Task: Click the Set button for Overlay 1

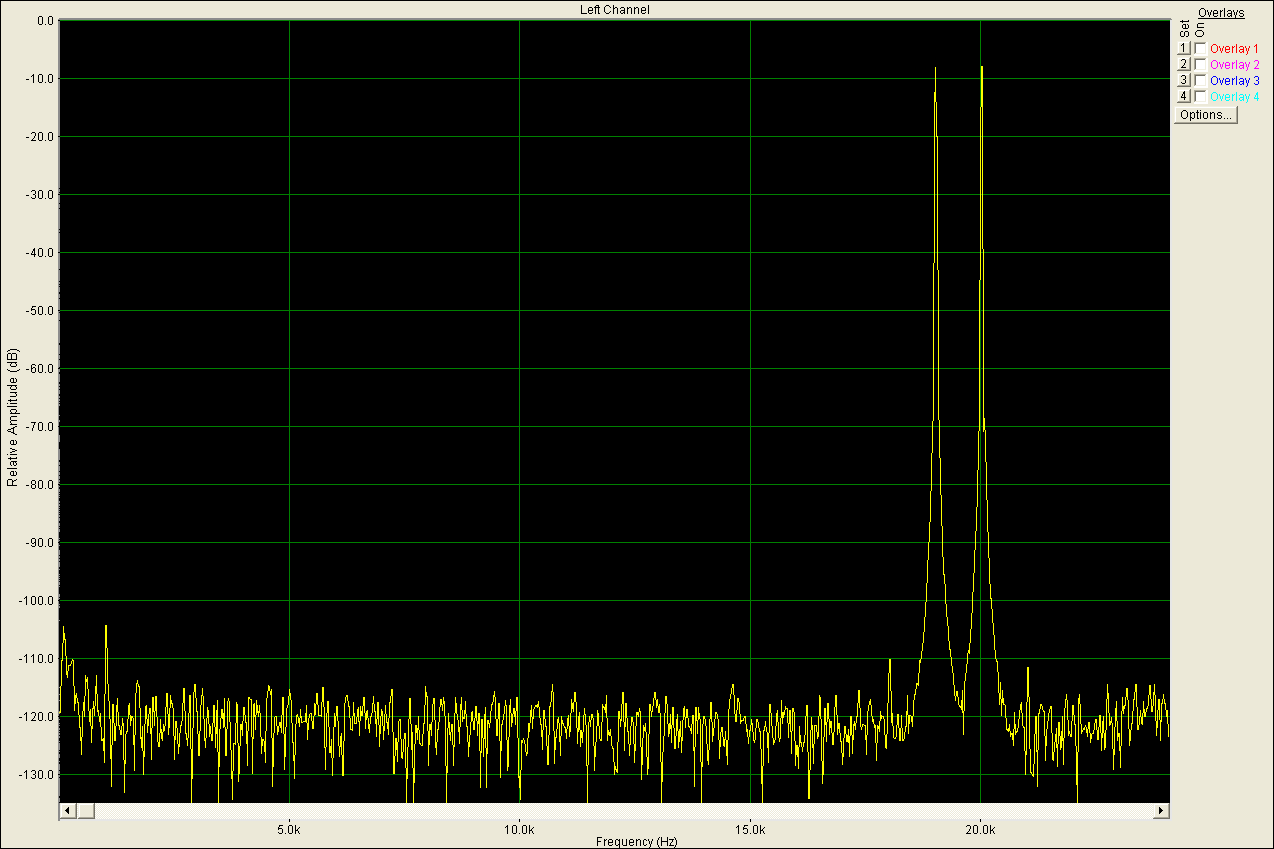Action: (1183, 48)
